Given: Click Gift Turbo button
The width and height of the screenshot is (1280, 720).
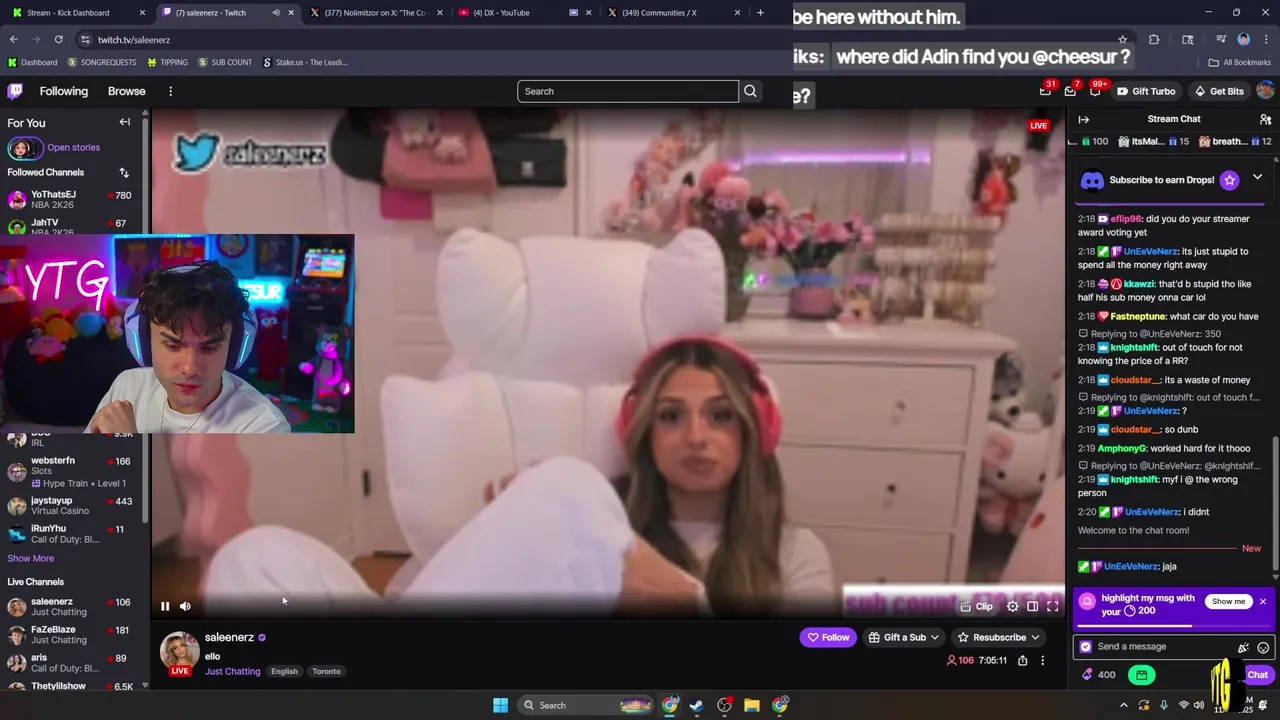Looking at the screenshot, I should (1146, 91).
